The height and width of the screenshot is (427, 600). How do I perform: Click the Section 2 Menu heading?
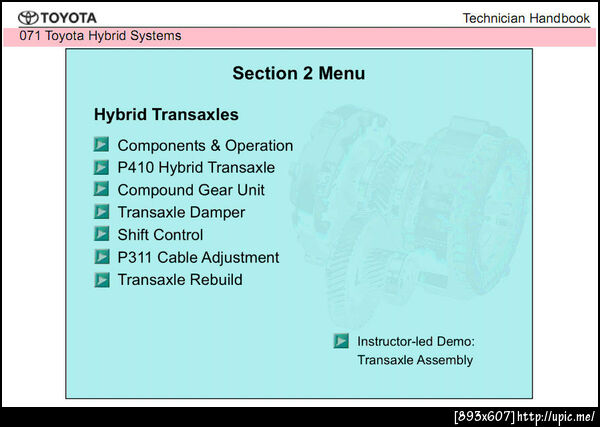[x=298, y=73]
